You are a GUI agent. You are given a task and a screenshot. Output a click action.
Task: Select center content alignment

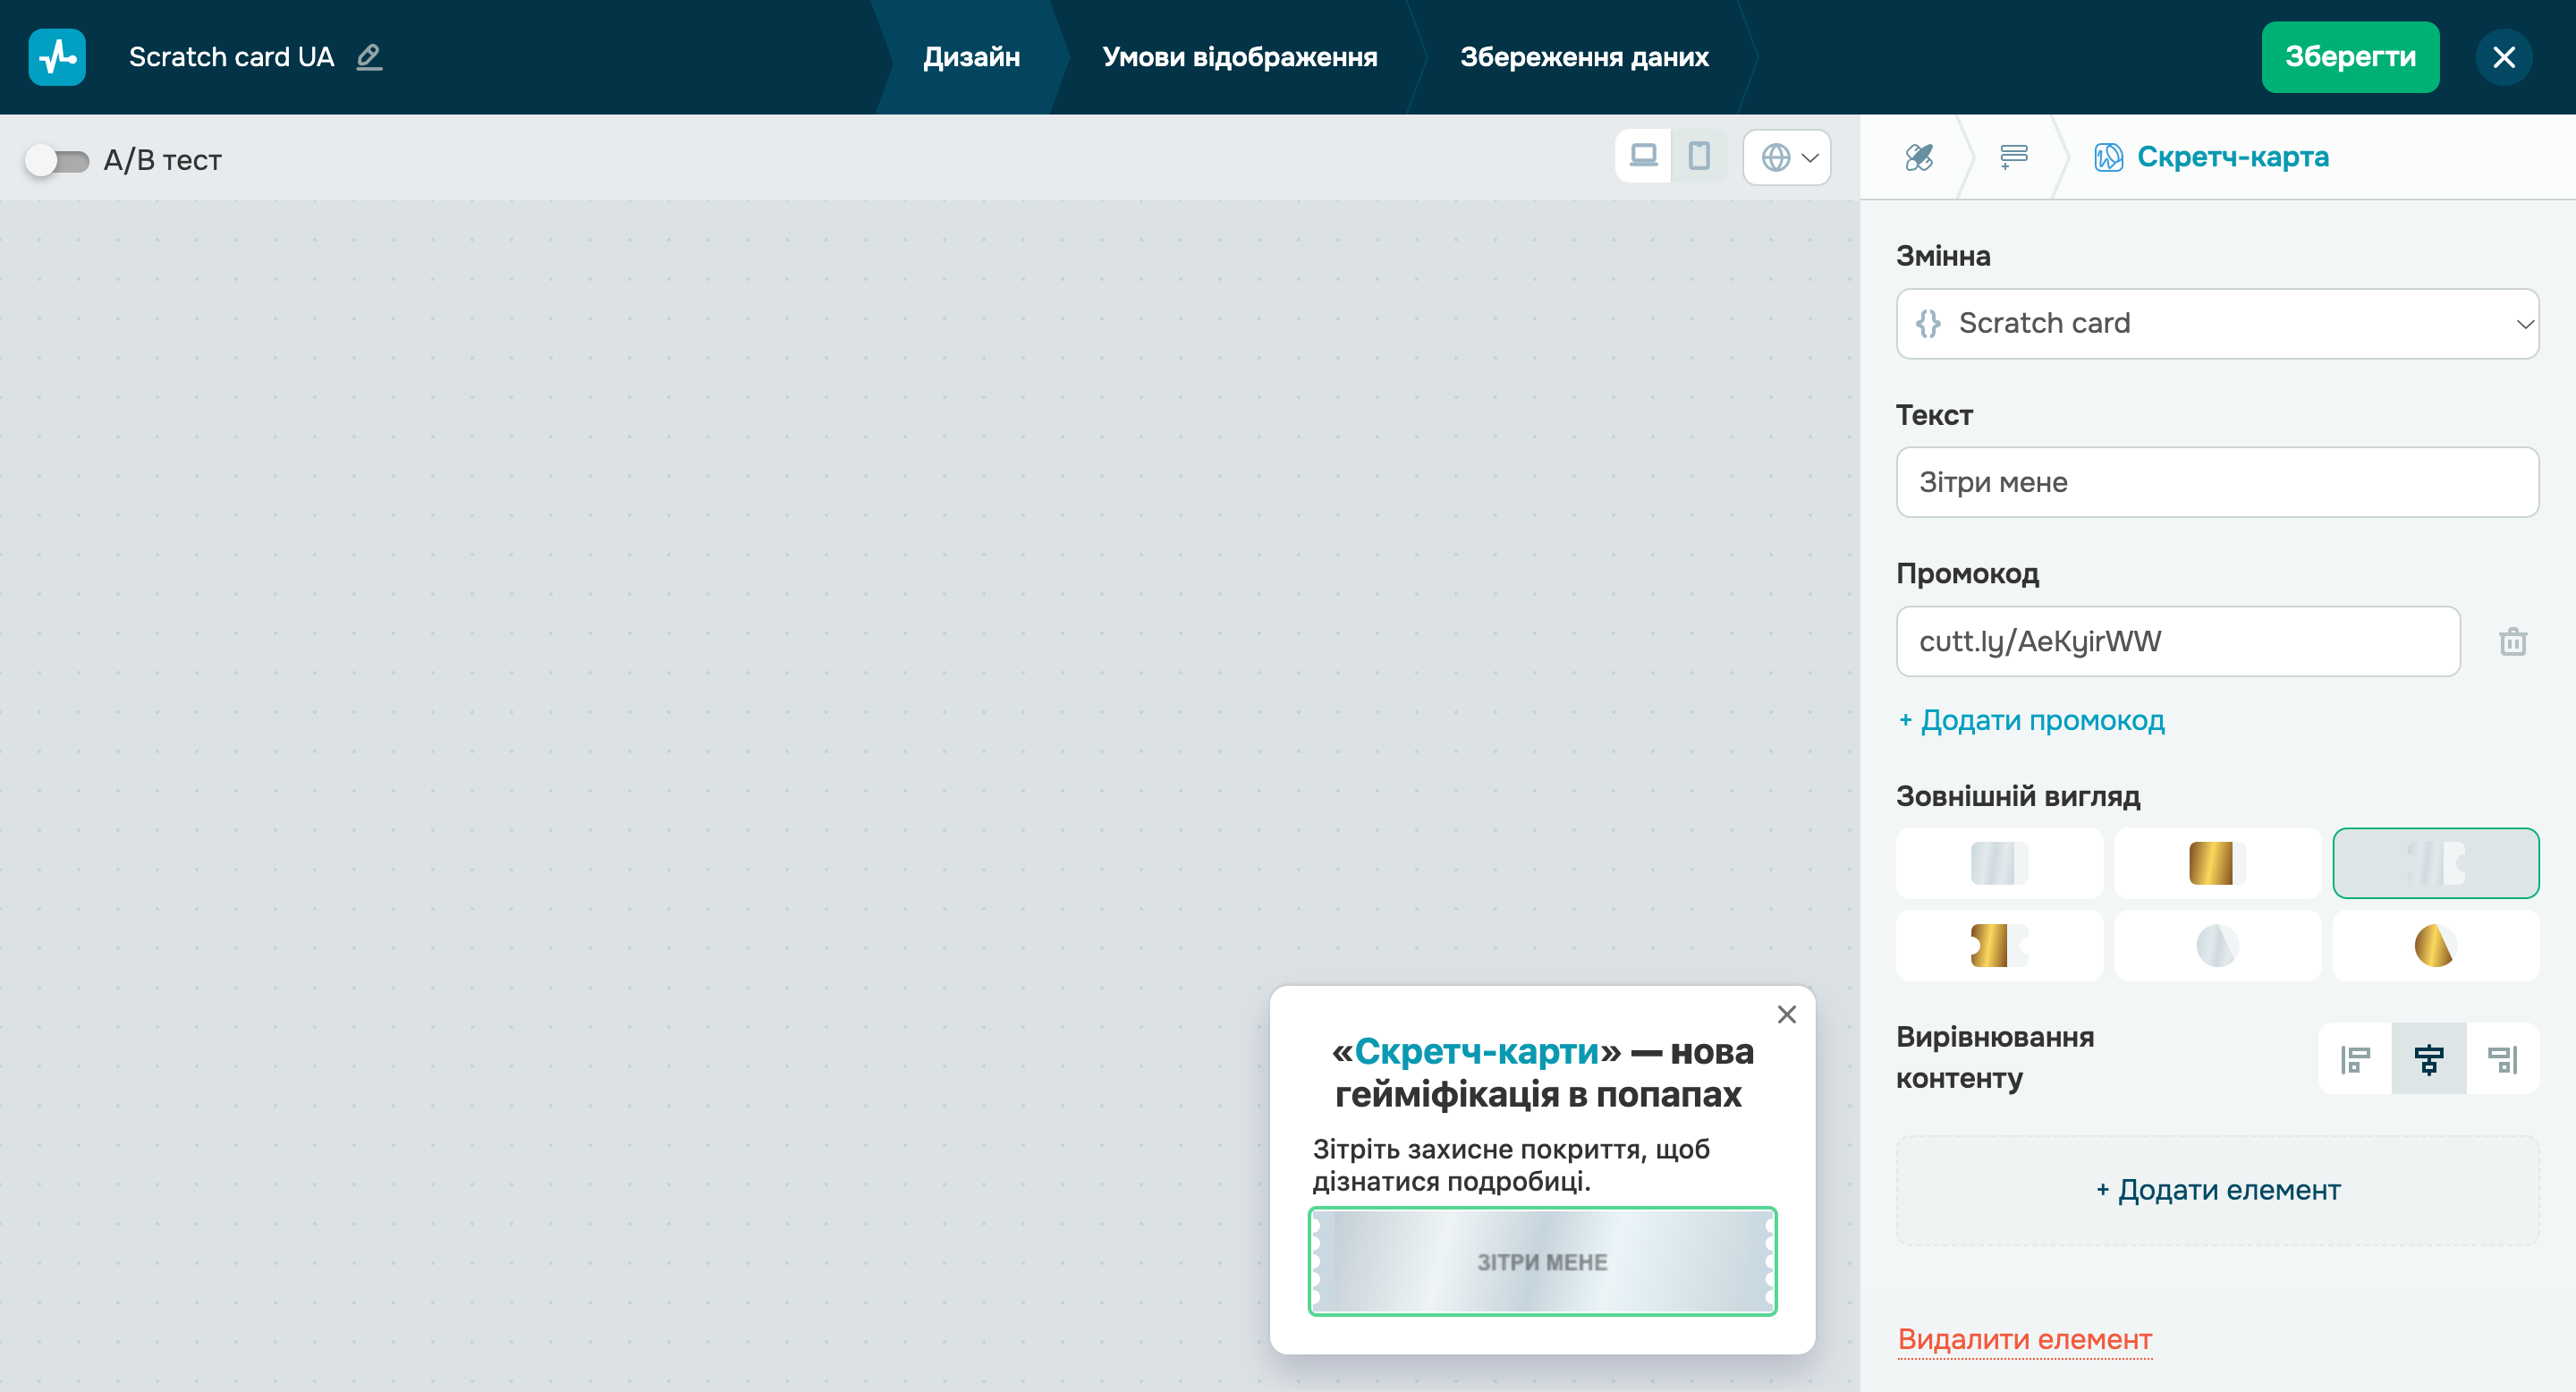2428,1059
